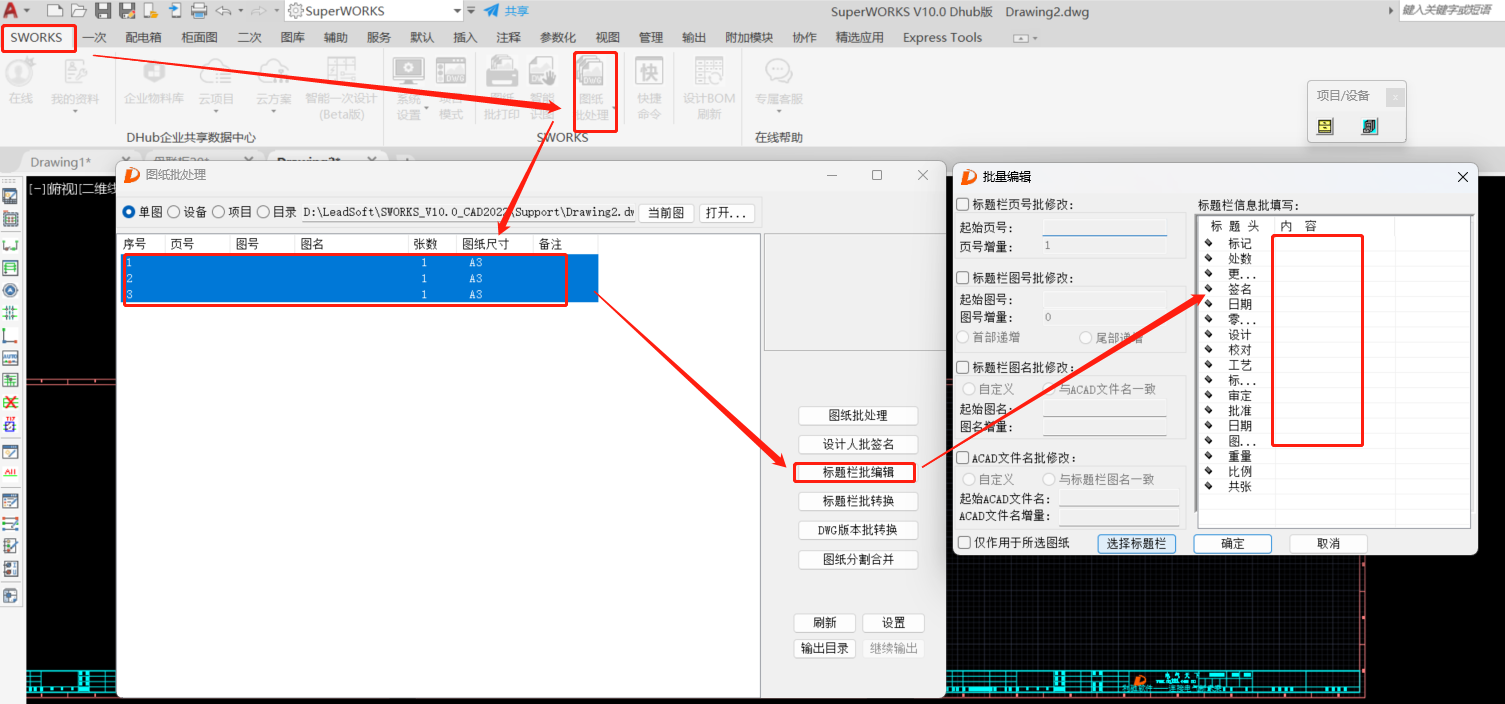Open the Express Tools ribbon tab
The height and width of the screenshot is (704, 1505).
coord(942,38)
